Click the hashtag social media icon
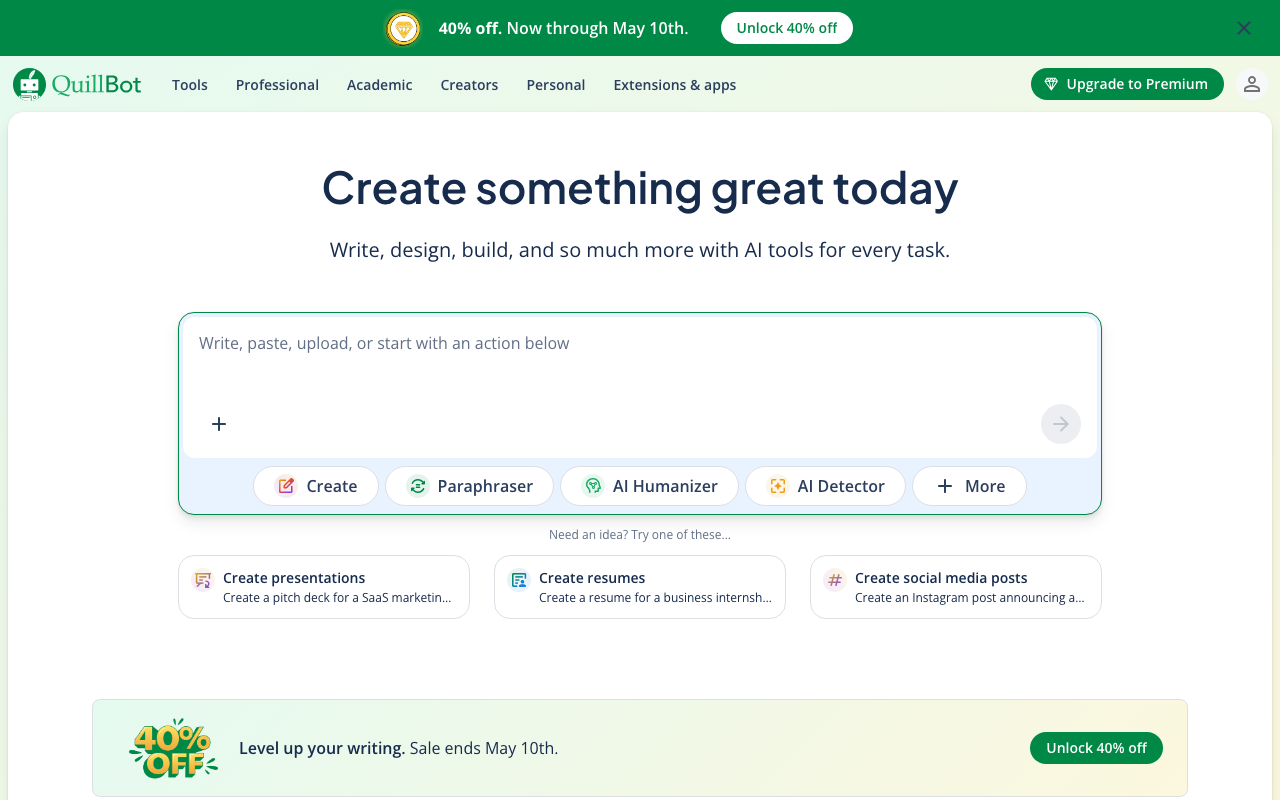Screen dimensions: 1280x800 pos(835,580)
